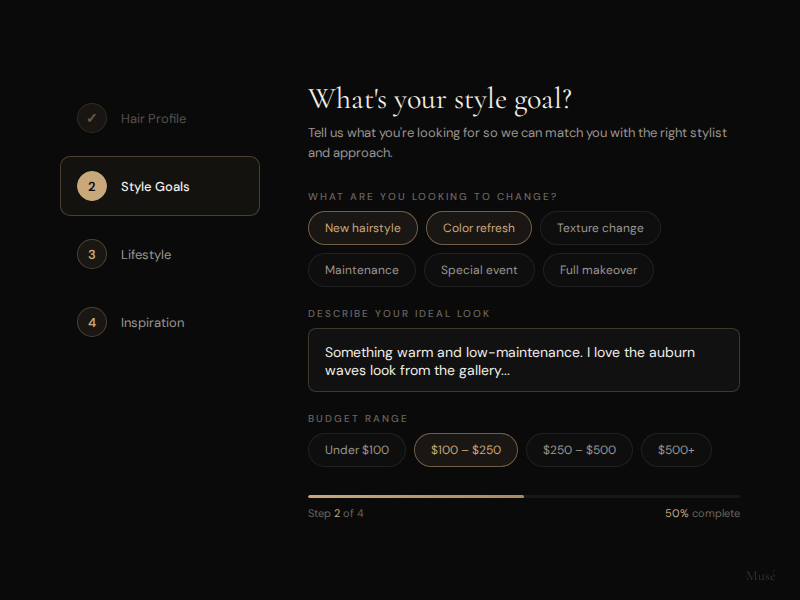
Task: Click the '50% complete' label
Action: click(x=702, y=513)
